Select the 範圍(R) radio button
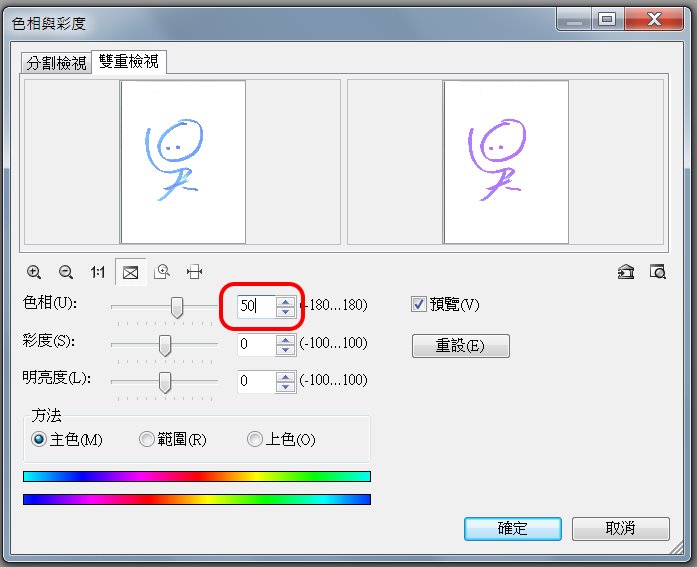Screen dimensions: 697x567 tap(146, 439)
